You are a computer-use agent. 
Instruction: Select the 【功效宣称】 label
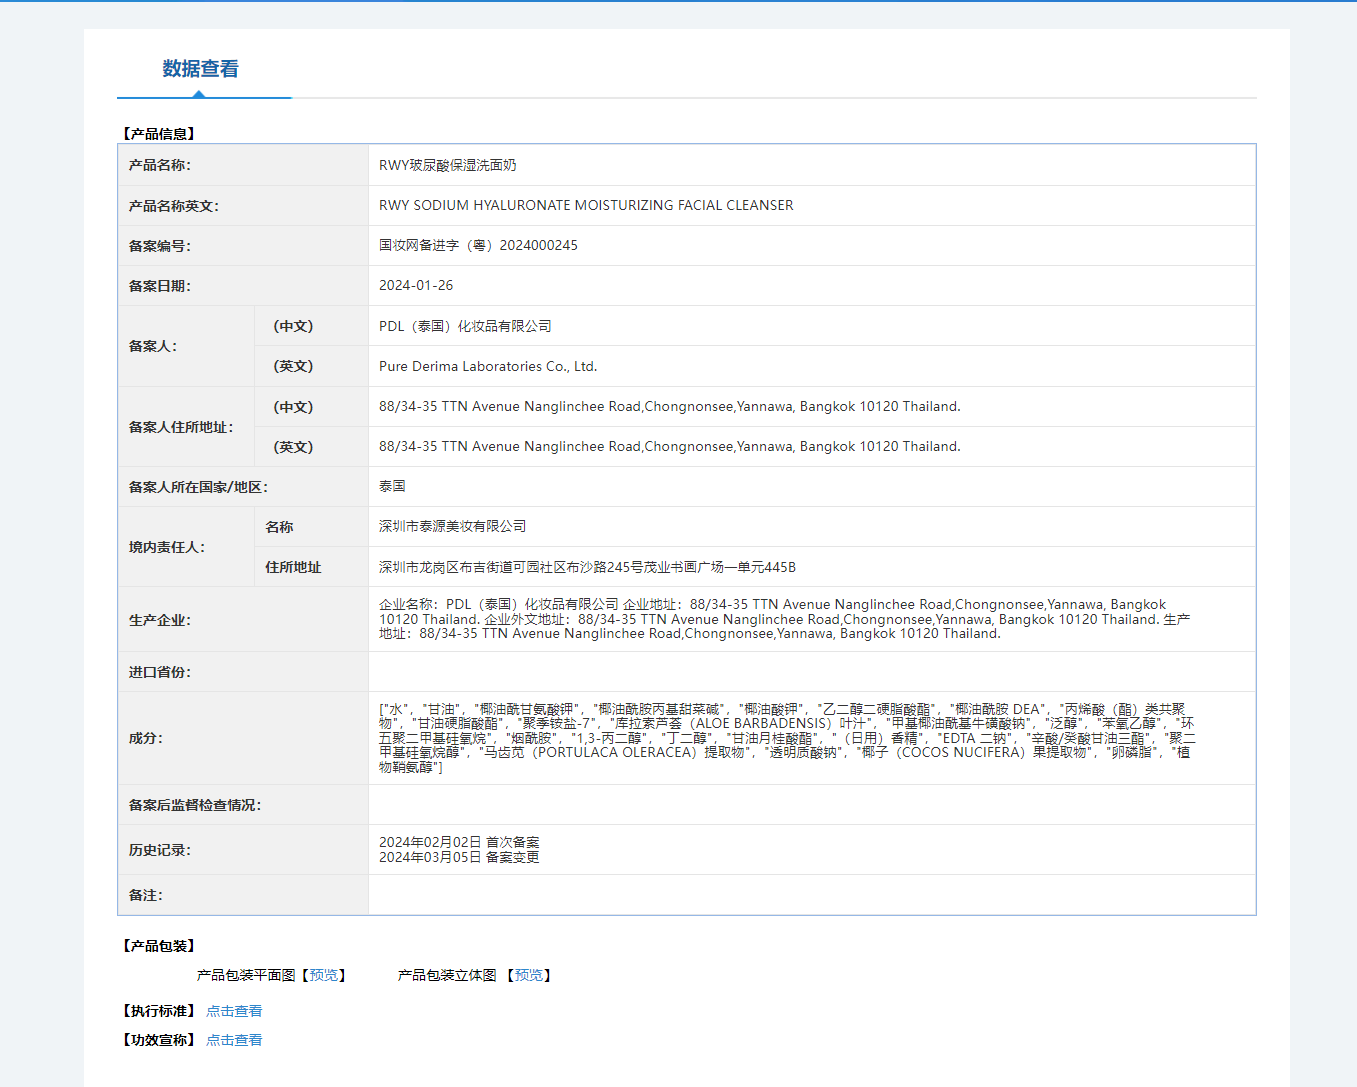click(159, 1040)
